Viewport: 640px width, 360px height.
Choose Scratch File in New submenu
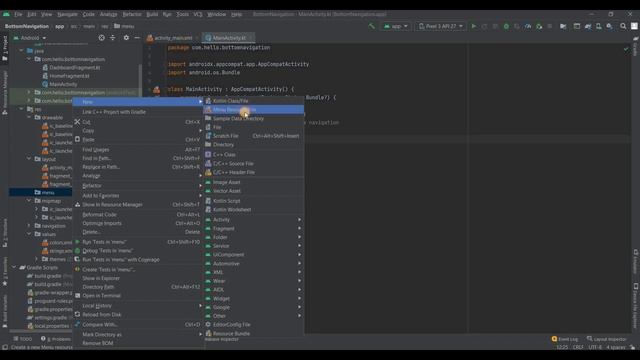click(254, 136)
